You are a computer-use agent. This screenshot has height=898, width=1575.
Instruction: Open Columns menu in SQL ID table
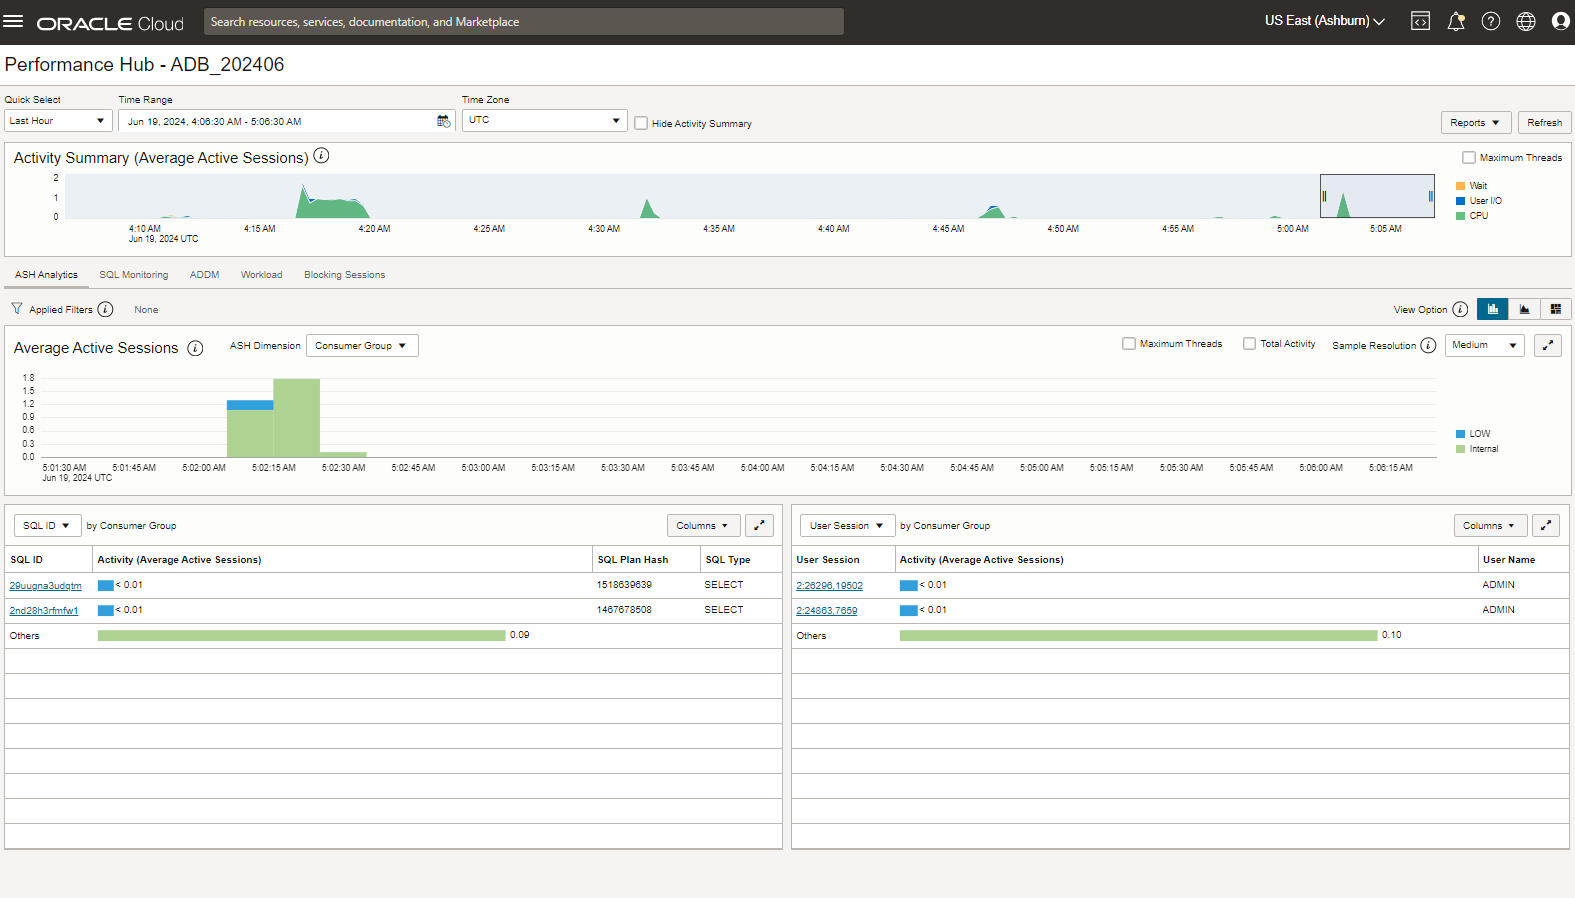(703, 525)
